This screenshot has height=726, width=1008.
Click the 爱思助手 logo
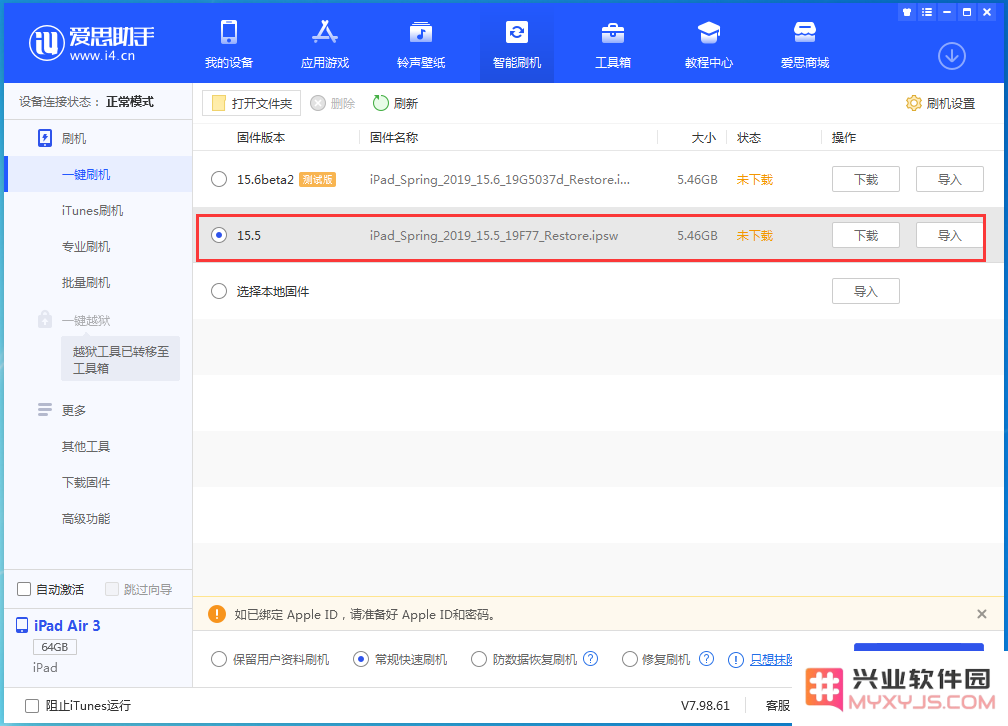click(91, 44)
